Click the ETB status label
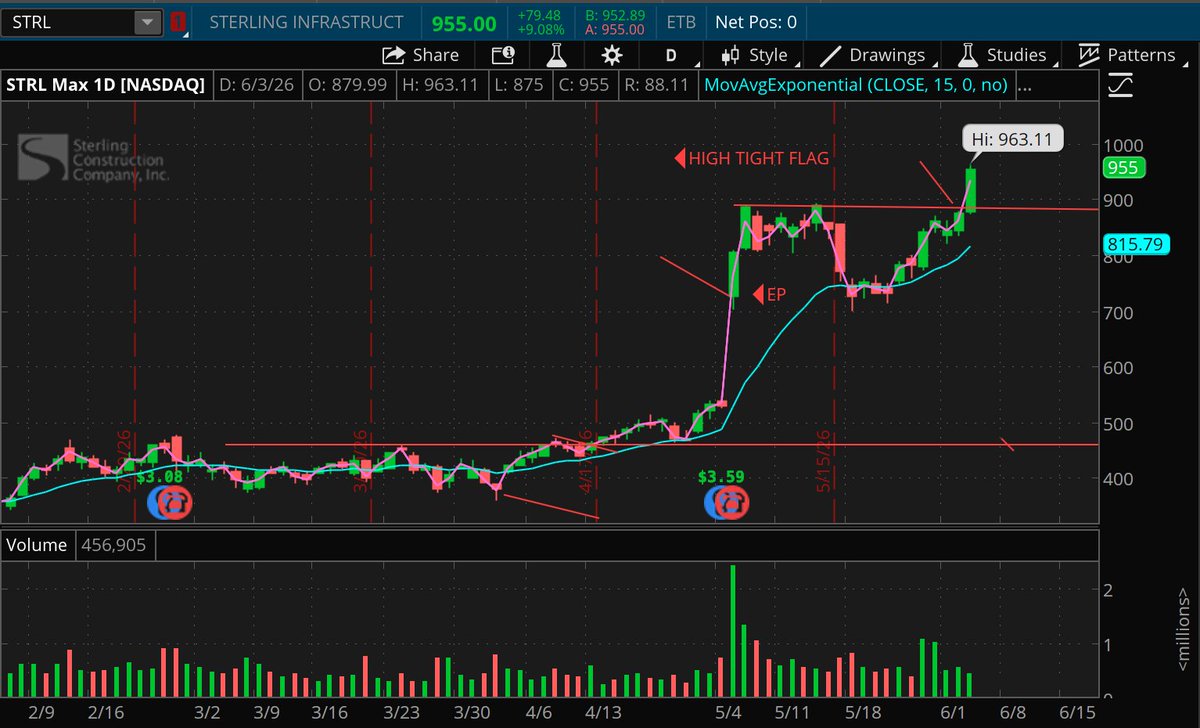 click(683, 21)
